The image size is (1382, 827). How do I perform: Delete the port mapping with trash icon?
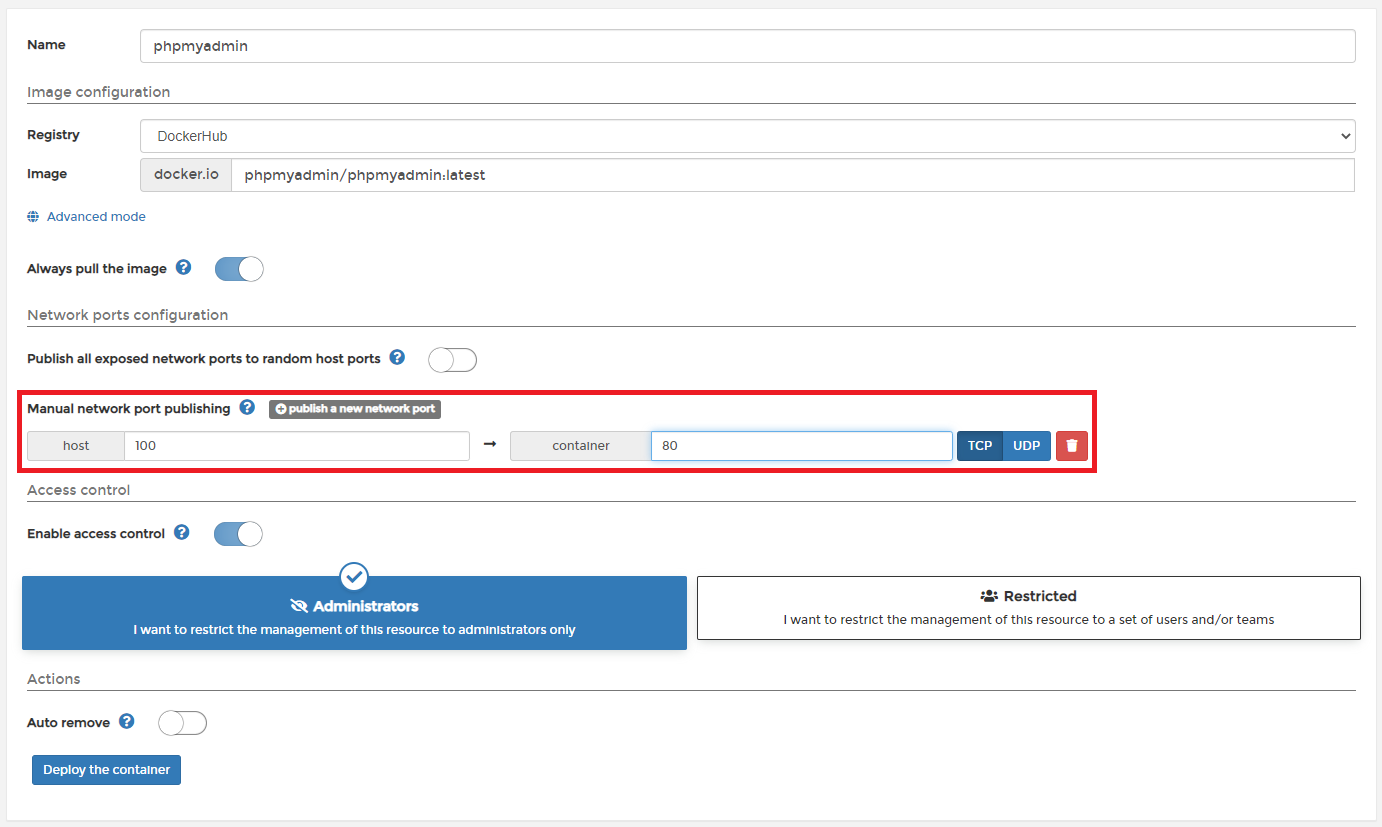[1072, 446]
